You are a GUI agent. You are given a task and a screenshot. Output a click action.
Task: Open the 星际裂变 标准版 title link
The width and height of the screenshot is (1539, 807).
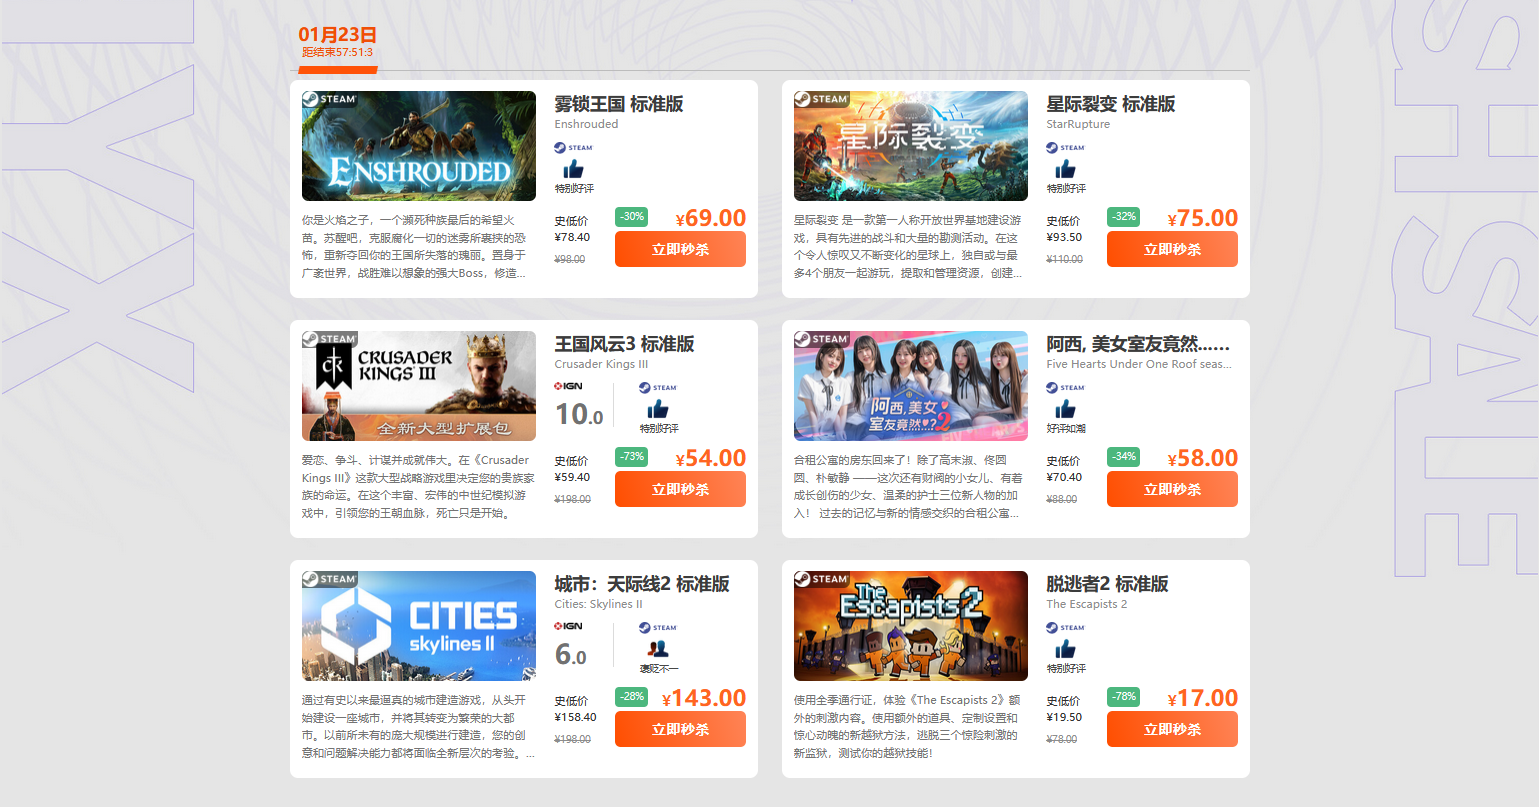(1110, 104)
